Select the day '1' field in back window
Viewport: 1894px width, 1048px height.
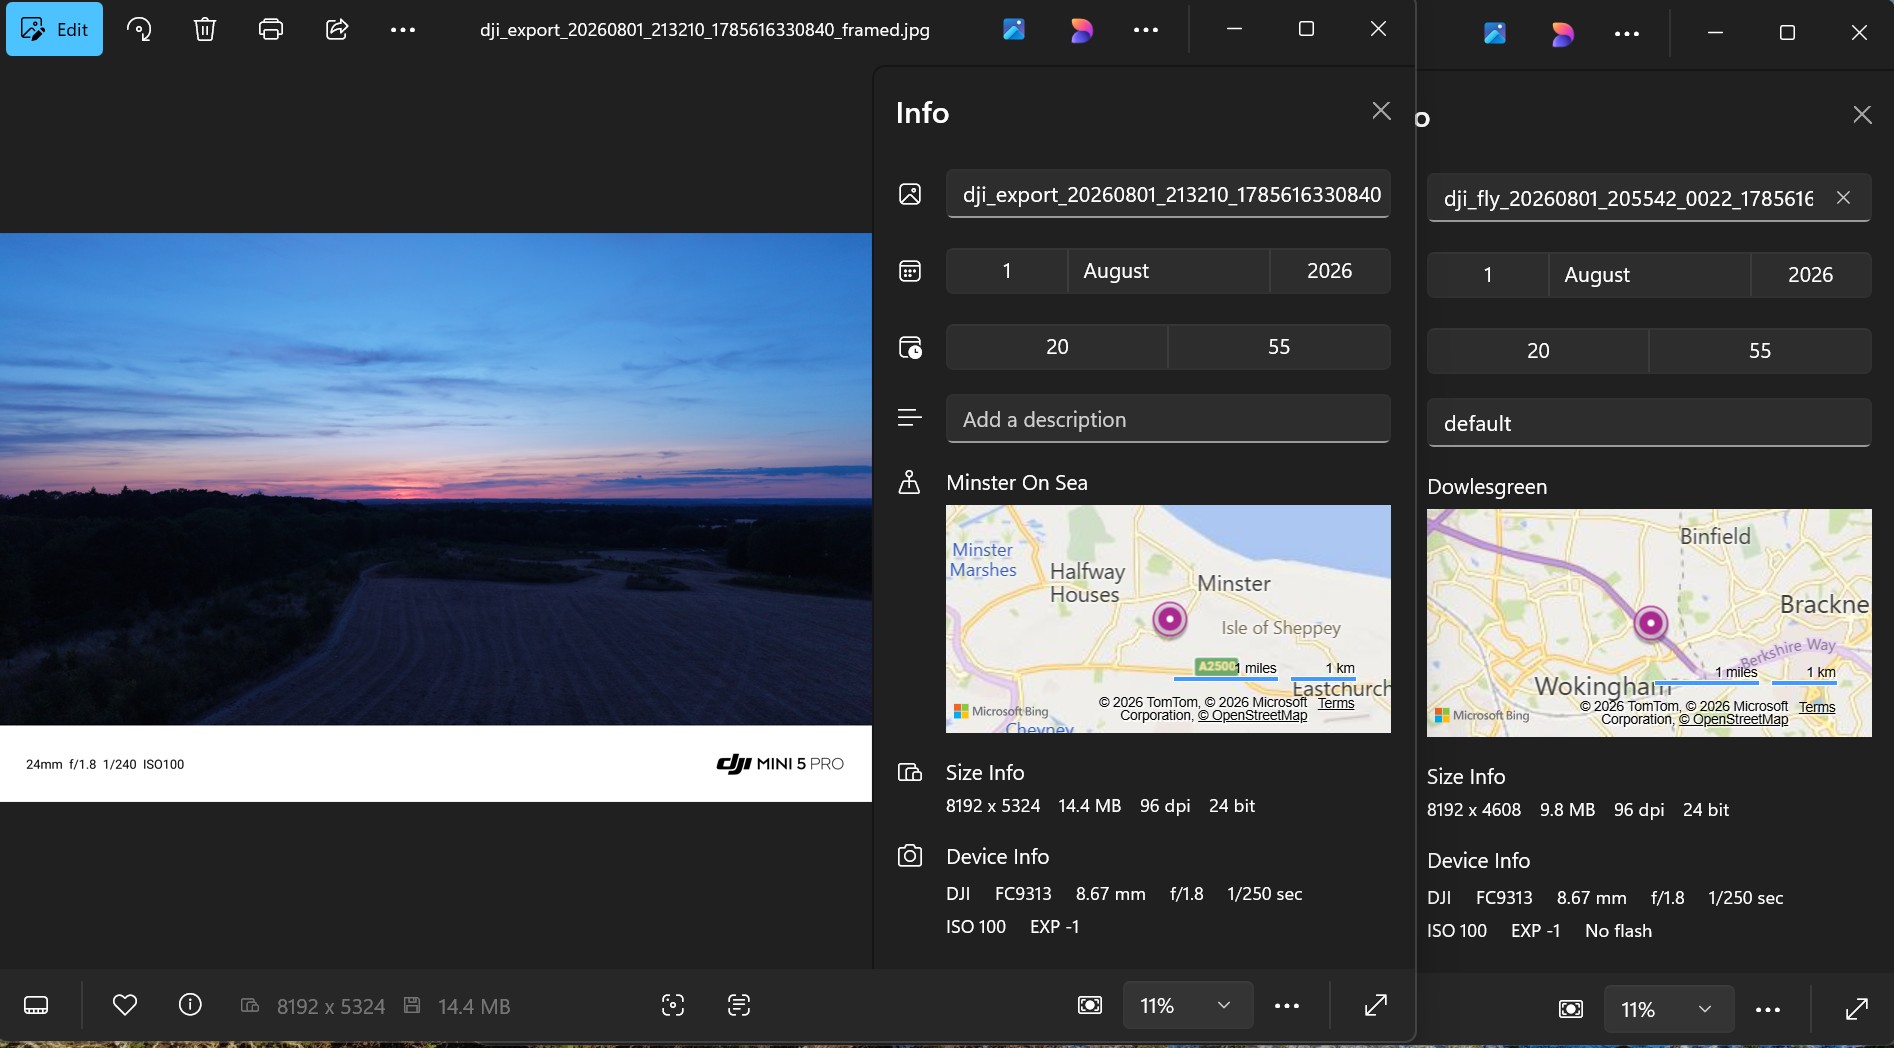(1488, 275)
